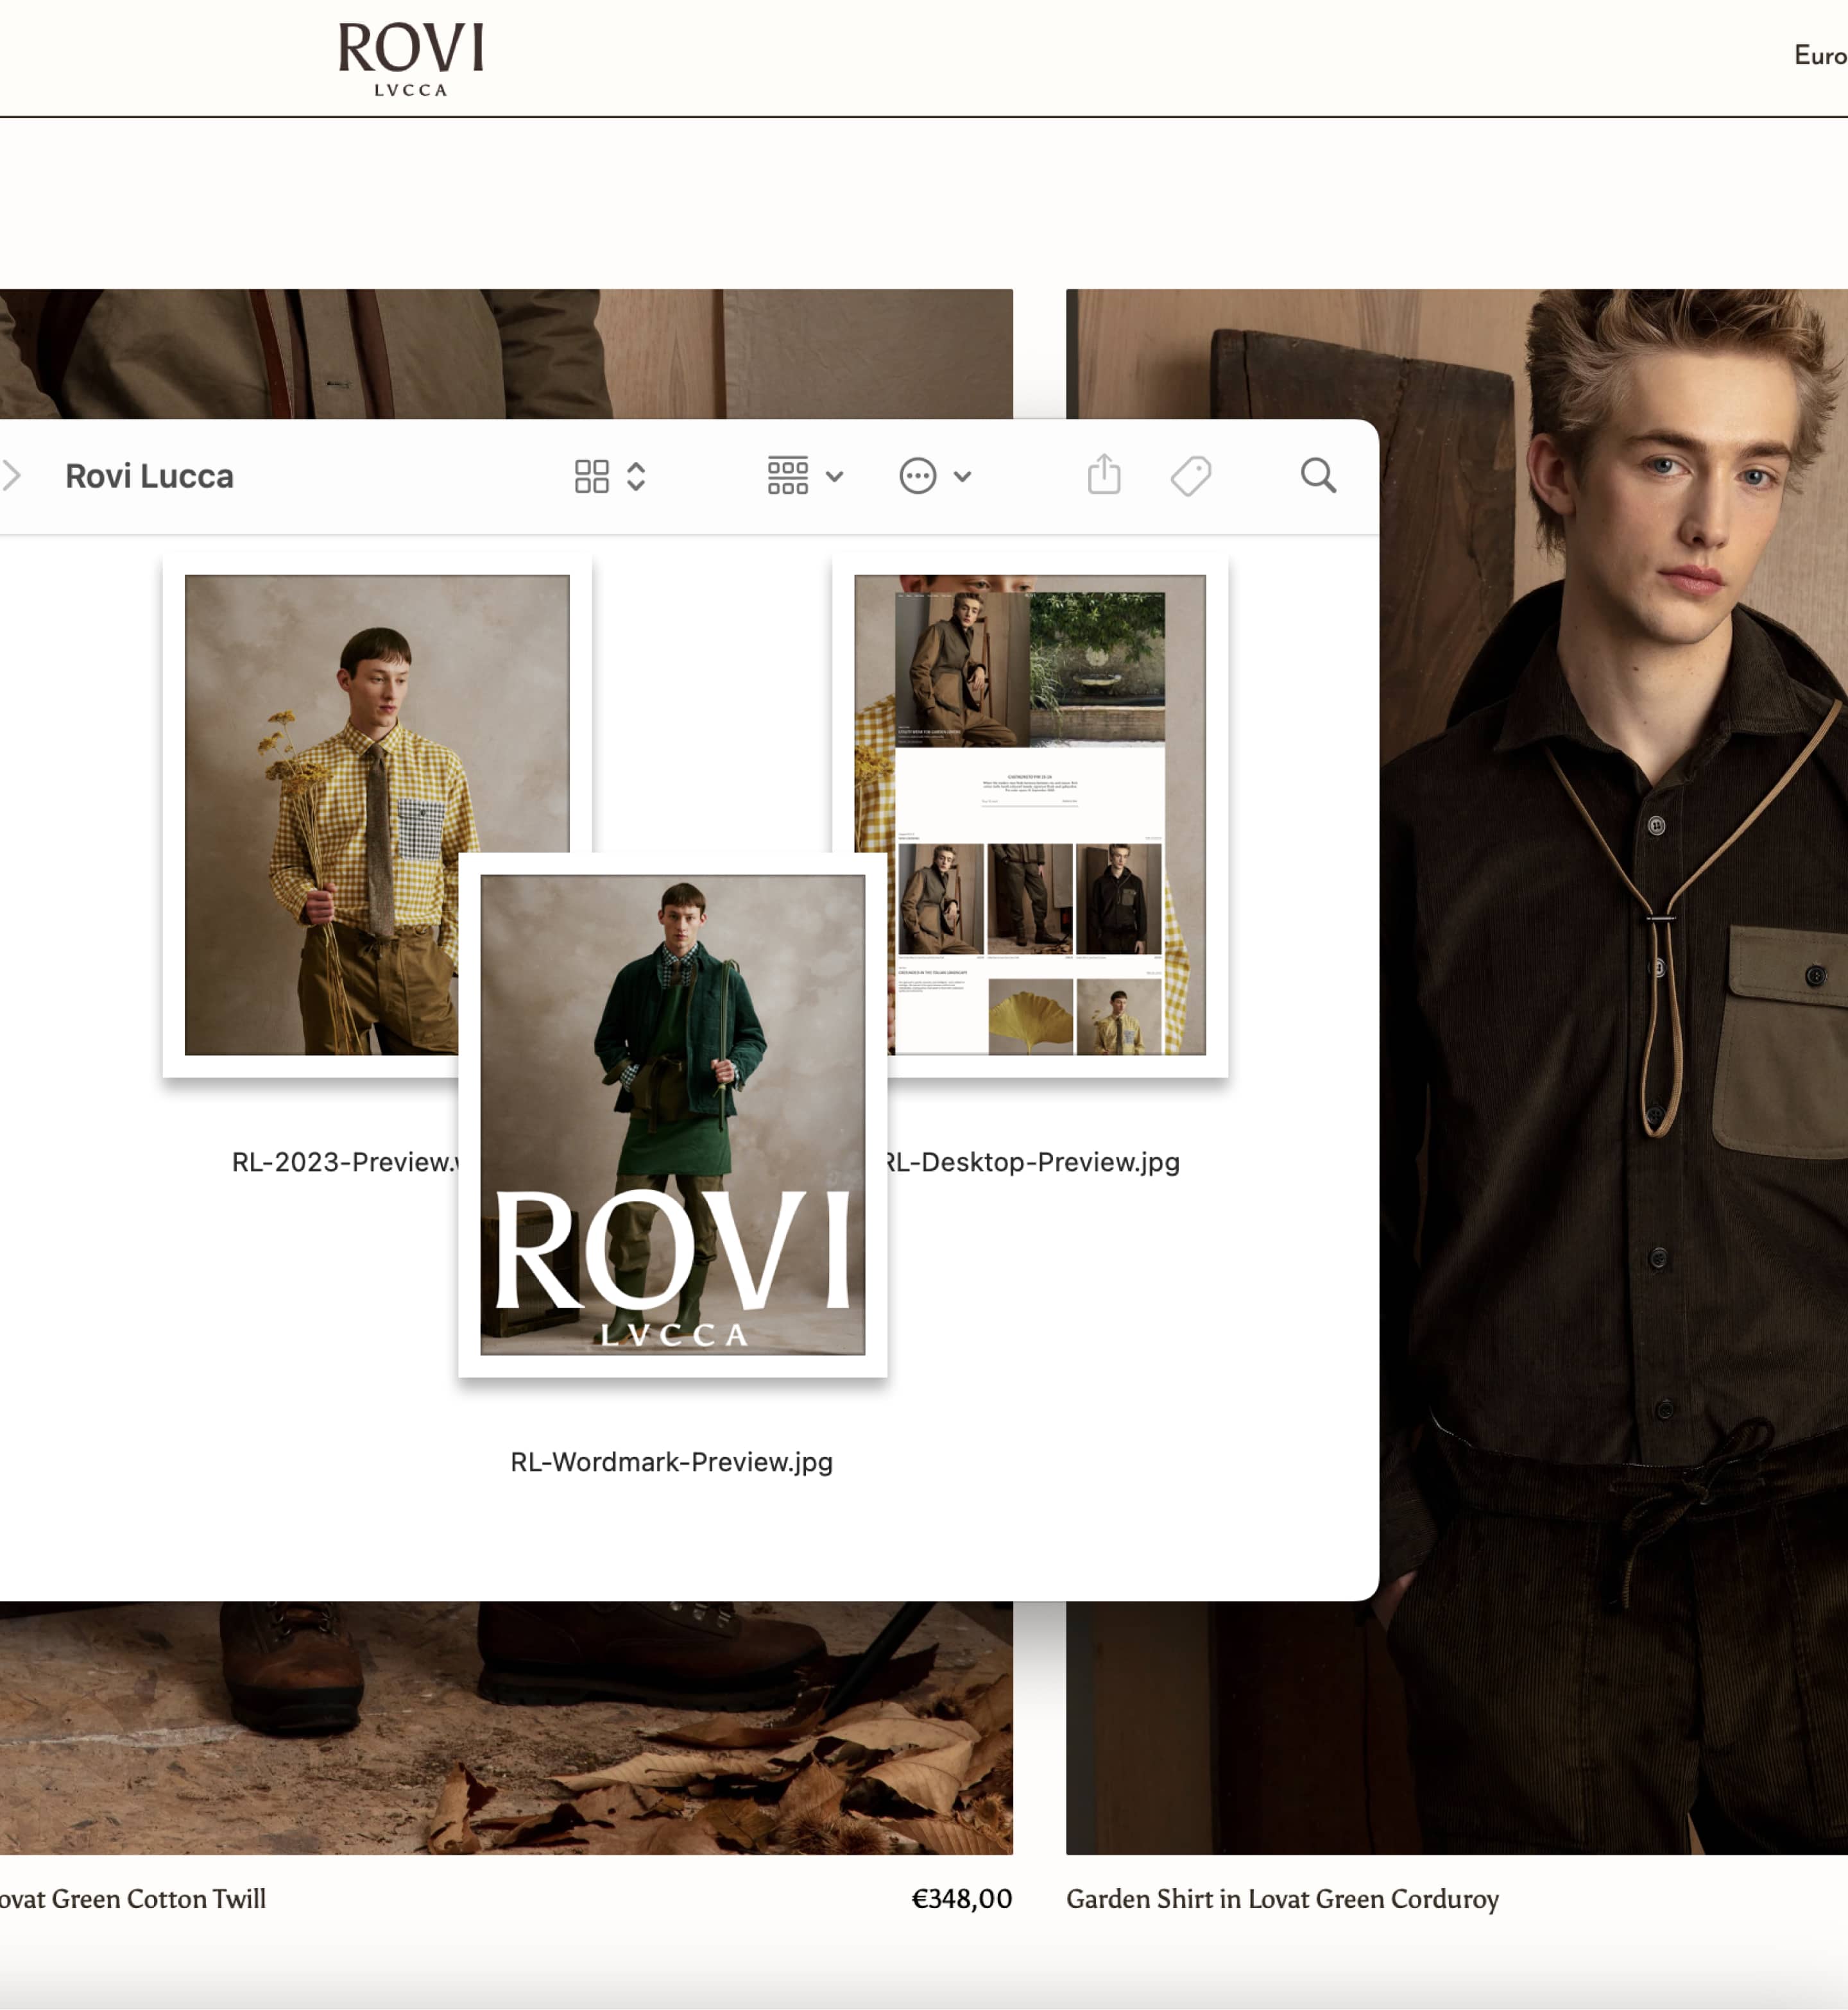Click the RL-Desktop-Preview.jpg filename label
This screenshot has height=2010, width=1848.
(1033, 1162)
